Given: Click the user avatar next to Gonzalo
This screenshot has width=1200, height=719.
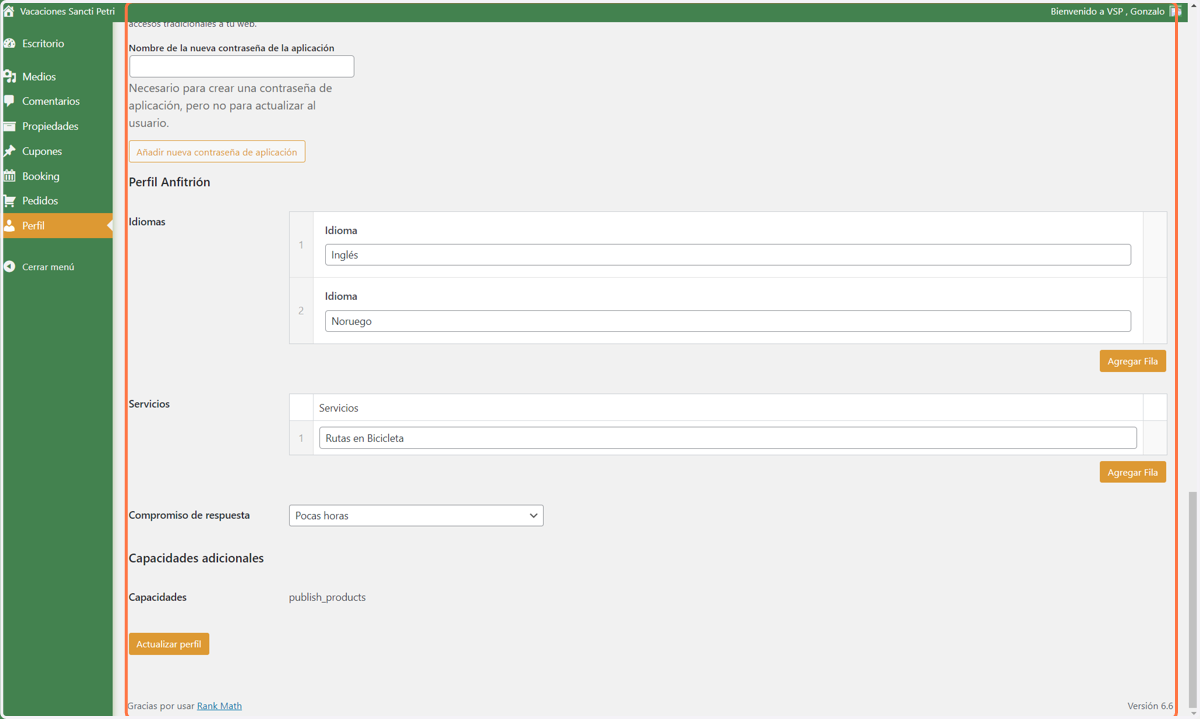Looking at the screenshot, I should click(1175, 11).
